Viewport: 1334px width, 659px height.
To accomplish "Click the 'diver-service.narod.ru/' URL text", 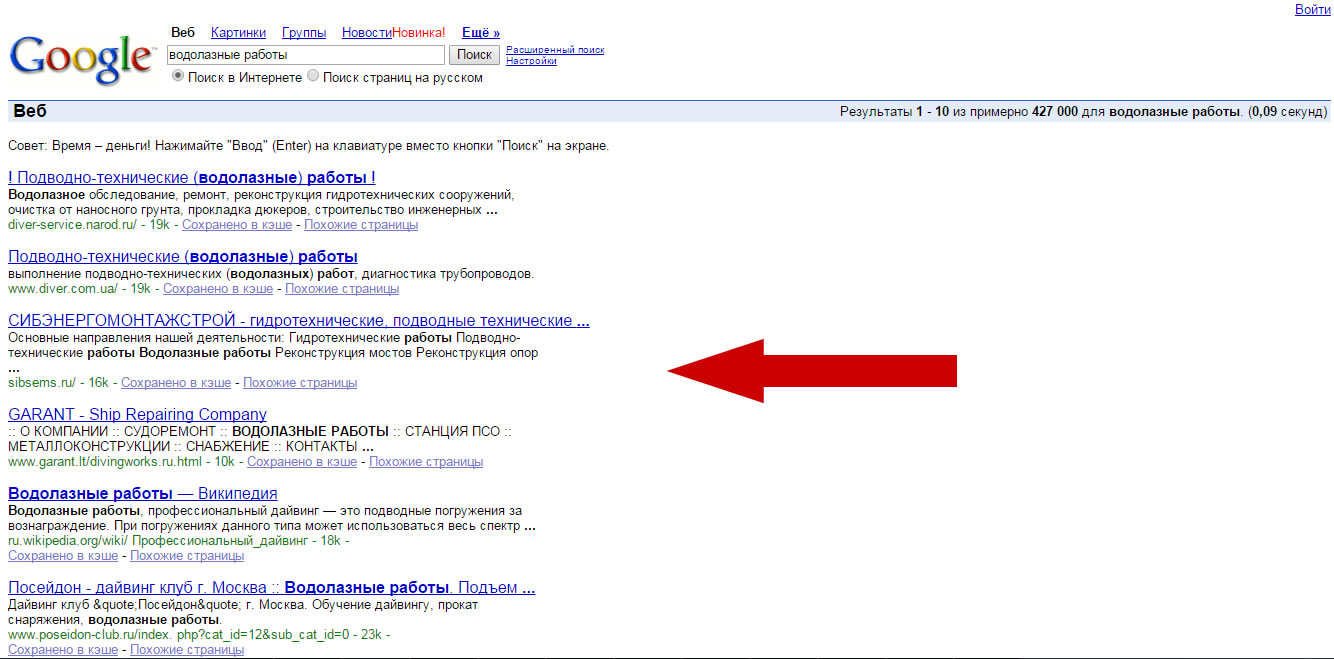I will click(73, 225).
